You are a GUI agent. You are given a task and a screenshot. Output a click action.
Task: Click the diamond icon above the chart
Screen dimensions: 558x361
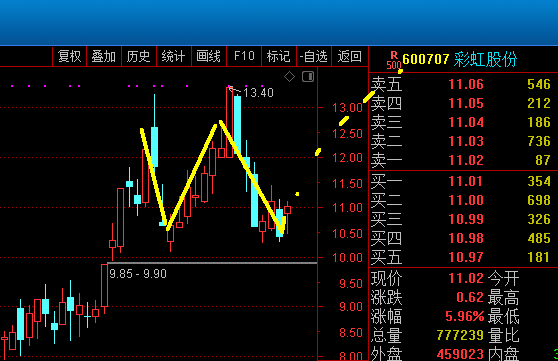289,76
